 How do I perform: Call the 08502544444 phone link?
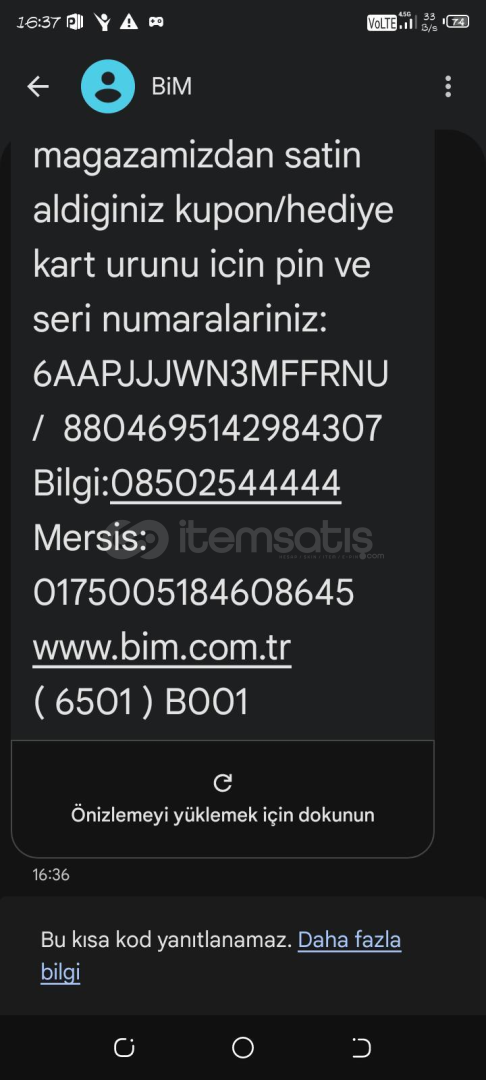pyautogui.click(x=226, y=484)
